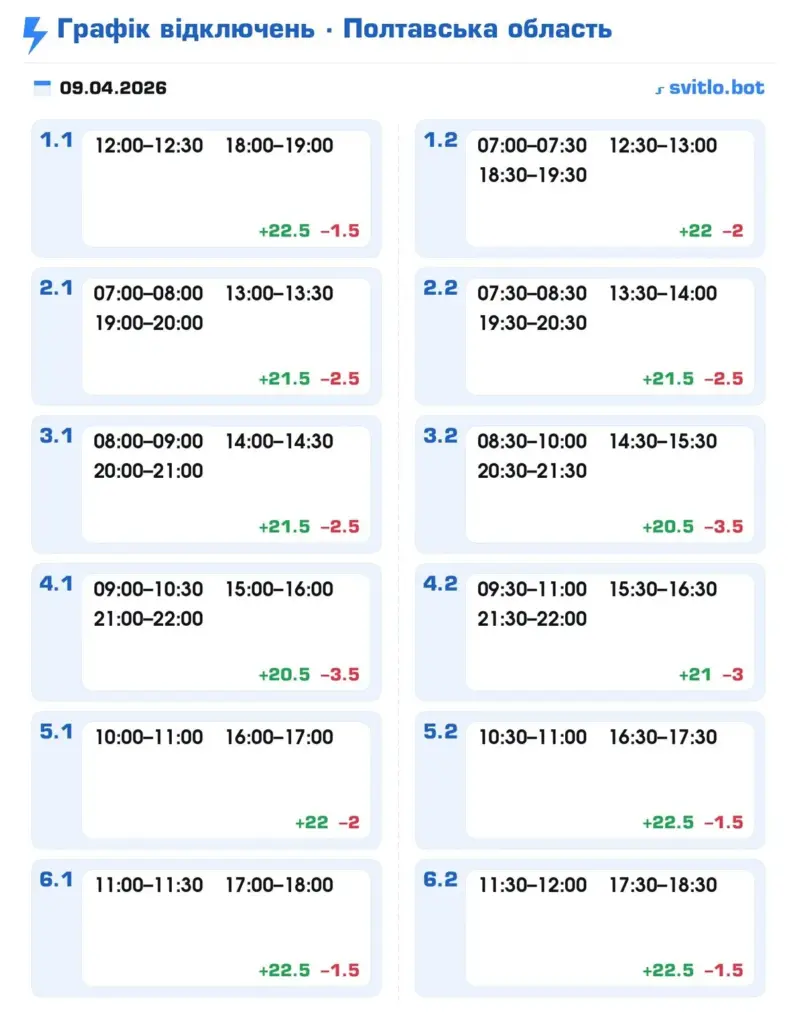Click the group 2.1 label
The width and height of the screenshot is (796, 1024).
[56, 288]
